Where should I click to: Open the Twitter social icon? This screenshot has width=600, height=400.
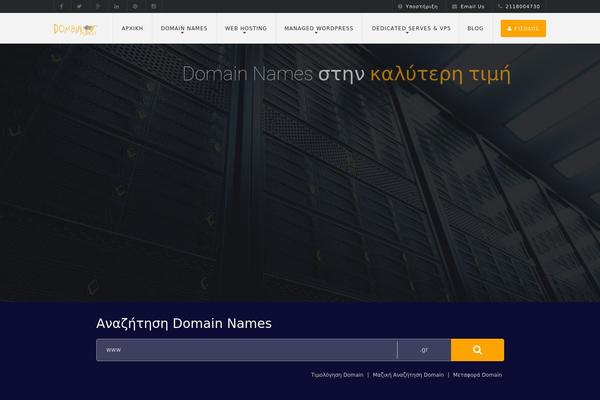pyautogui.click(x=79, y=6)
